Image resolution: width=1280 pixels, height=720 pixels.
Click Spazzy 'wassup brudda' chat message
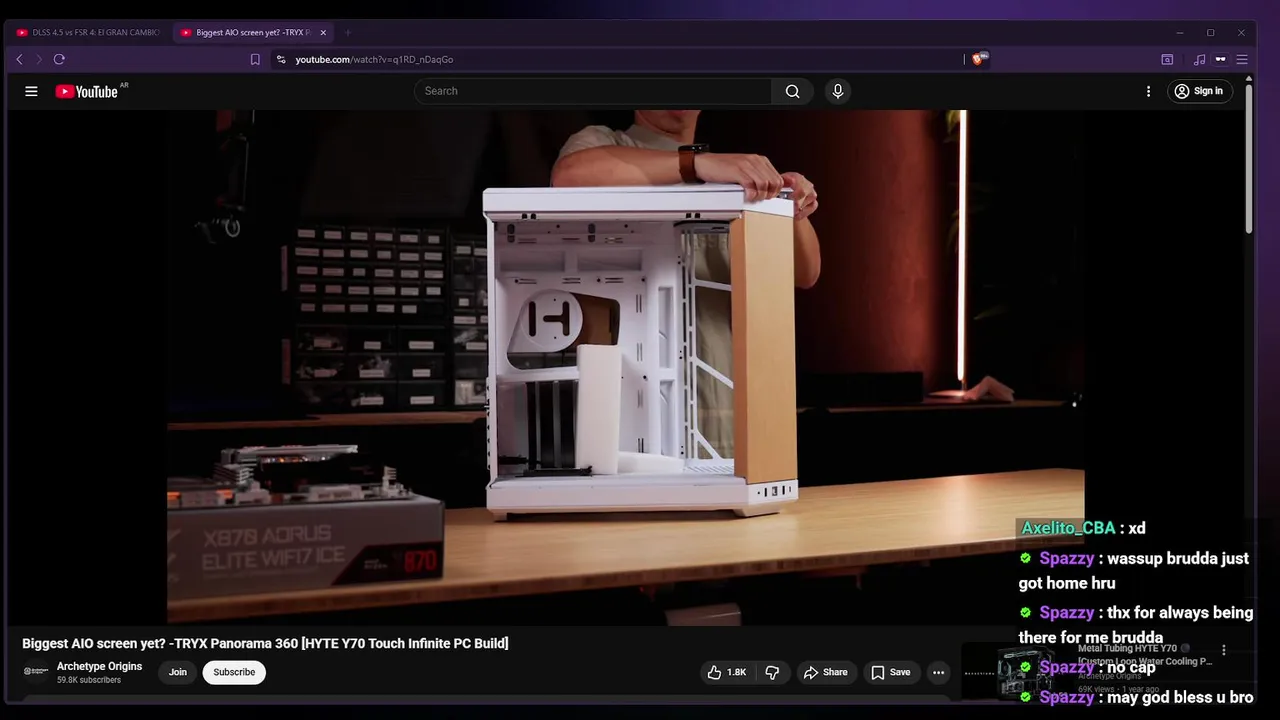1135,570
